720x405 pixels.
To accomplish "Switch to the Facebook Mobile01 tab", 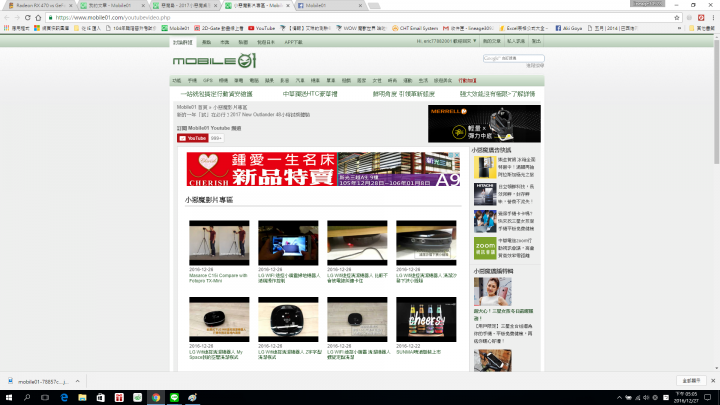I will click(x=330, y=6).
